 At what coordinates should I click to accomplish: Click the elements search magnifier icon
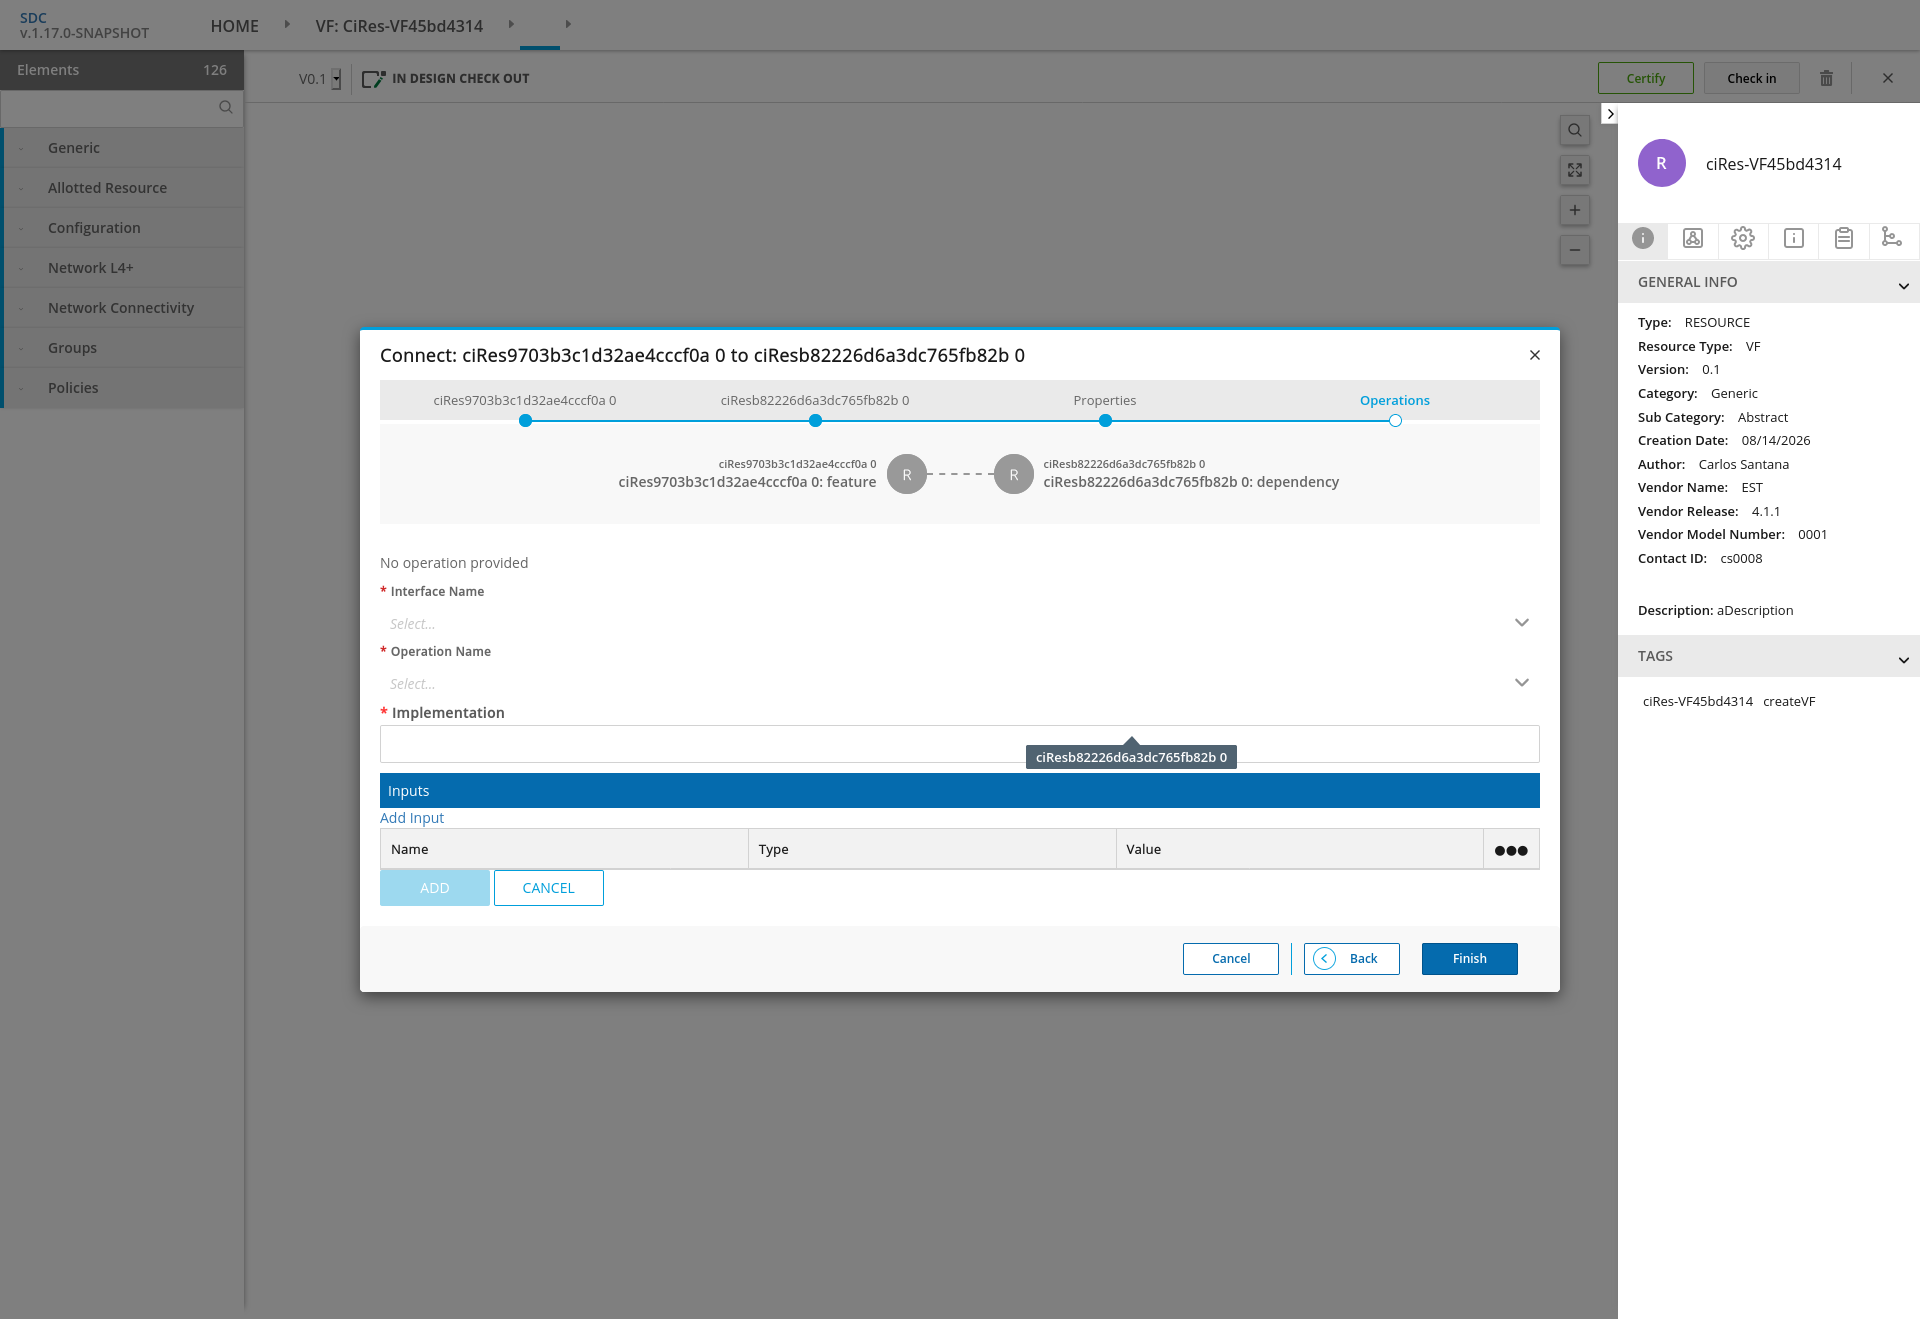tap(226, 107)
